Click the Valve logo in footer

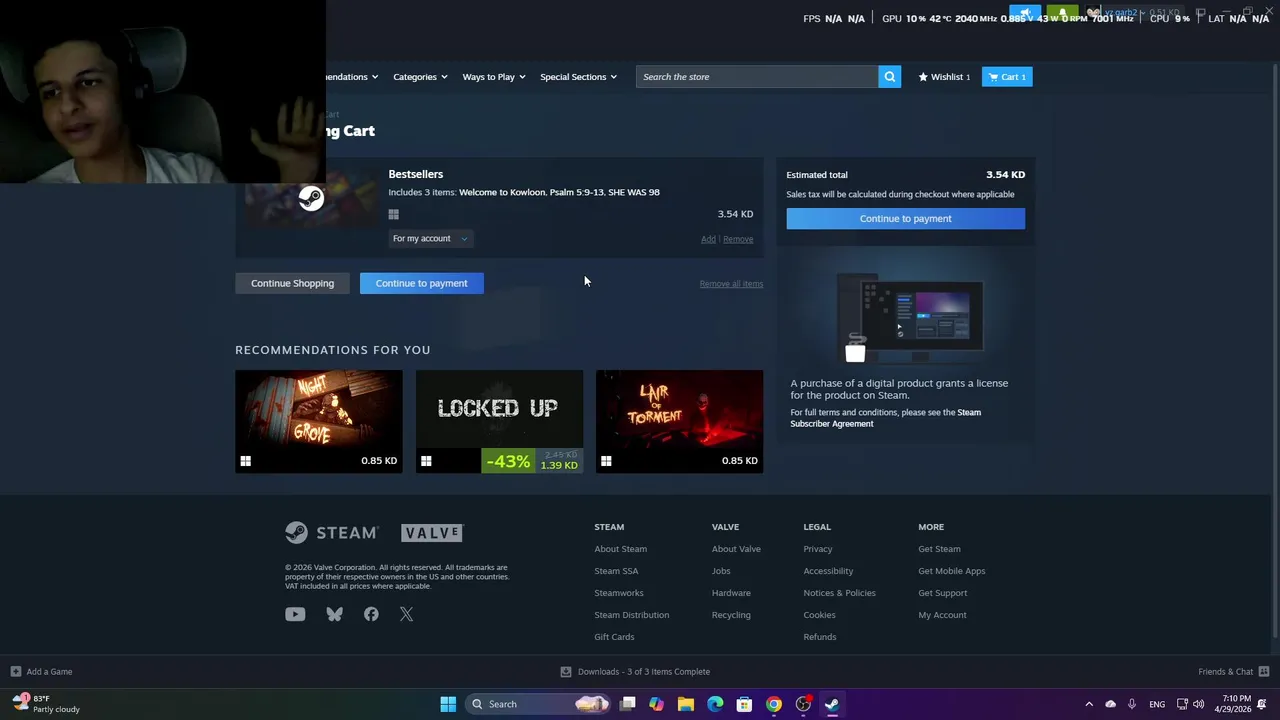pyautogui.click(x=432, y=533)
